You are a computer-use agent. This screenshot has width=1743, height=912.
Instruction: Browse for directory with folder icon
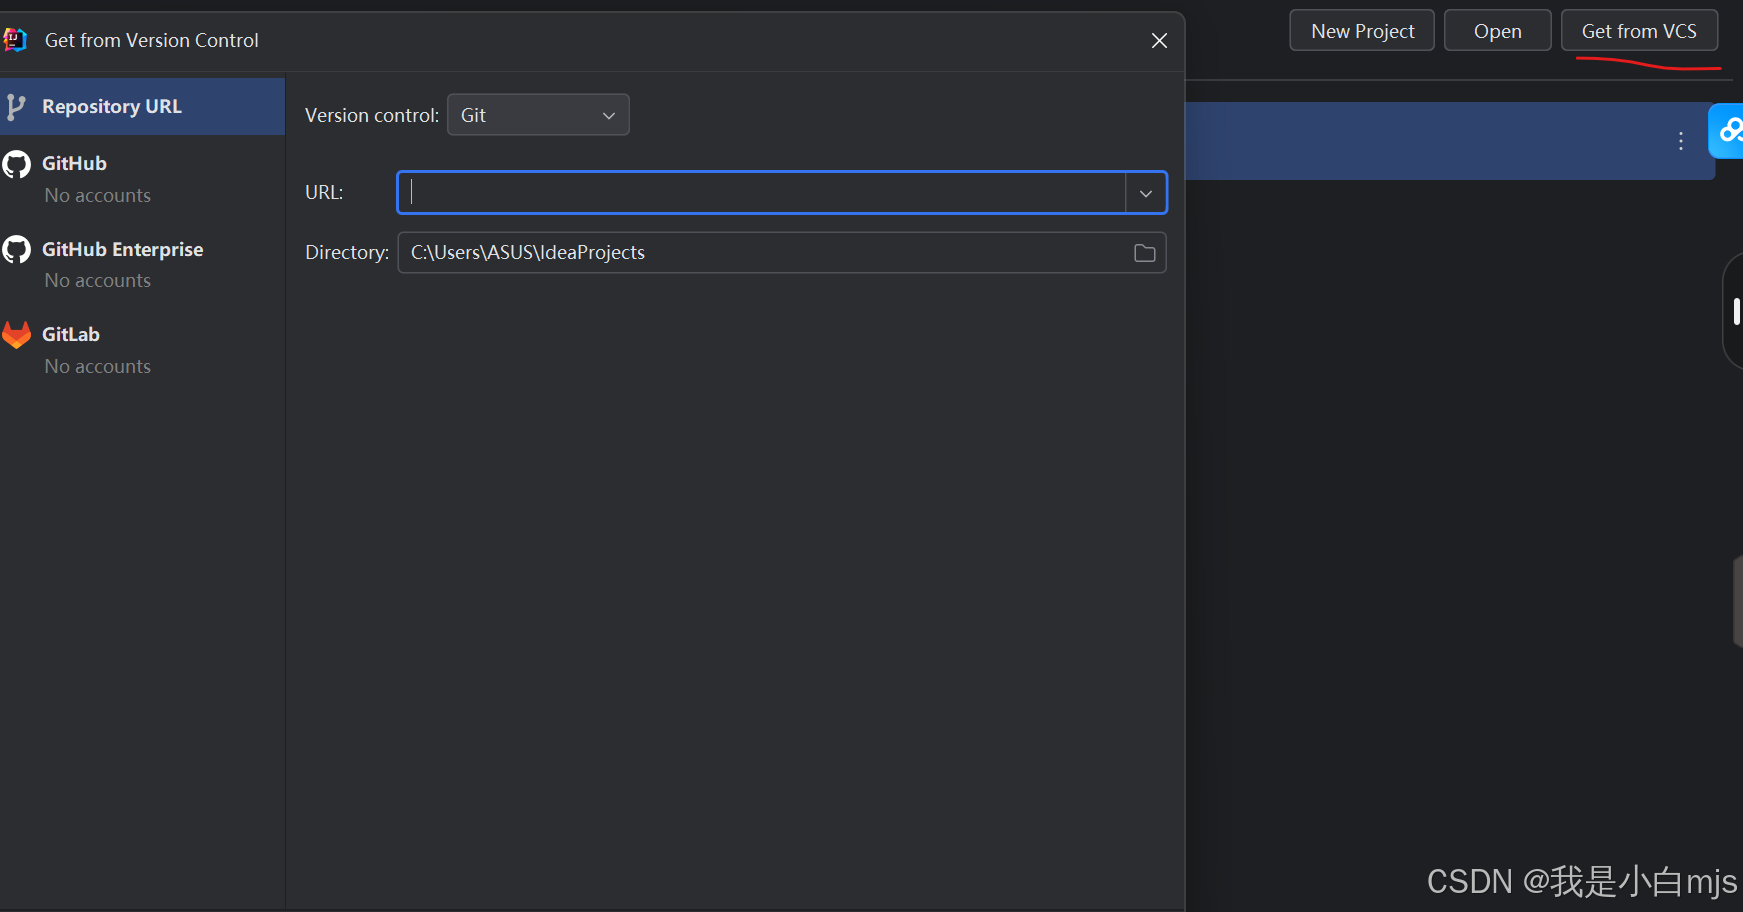click(1145, 253)
